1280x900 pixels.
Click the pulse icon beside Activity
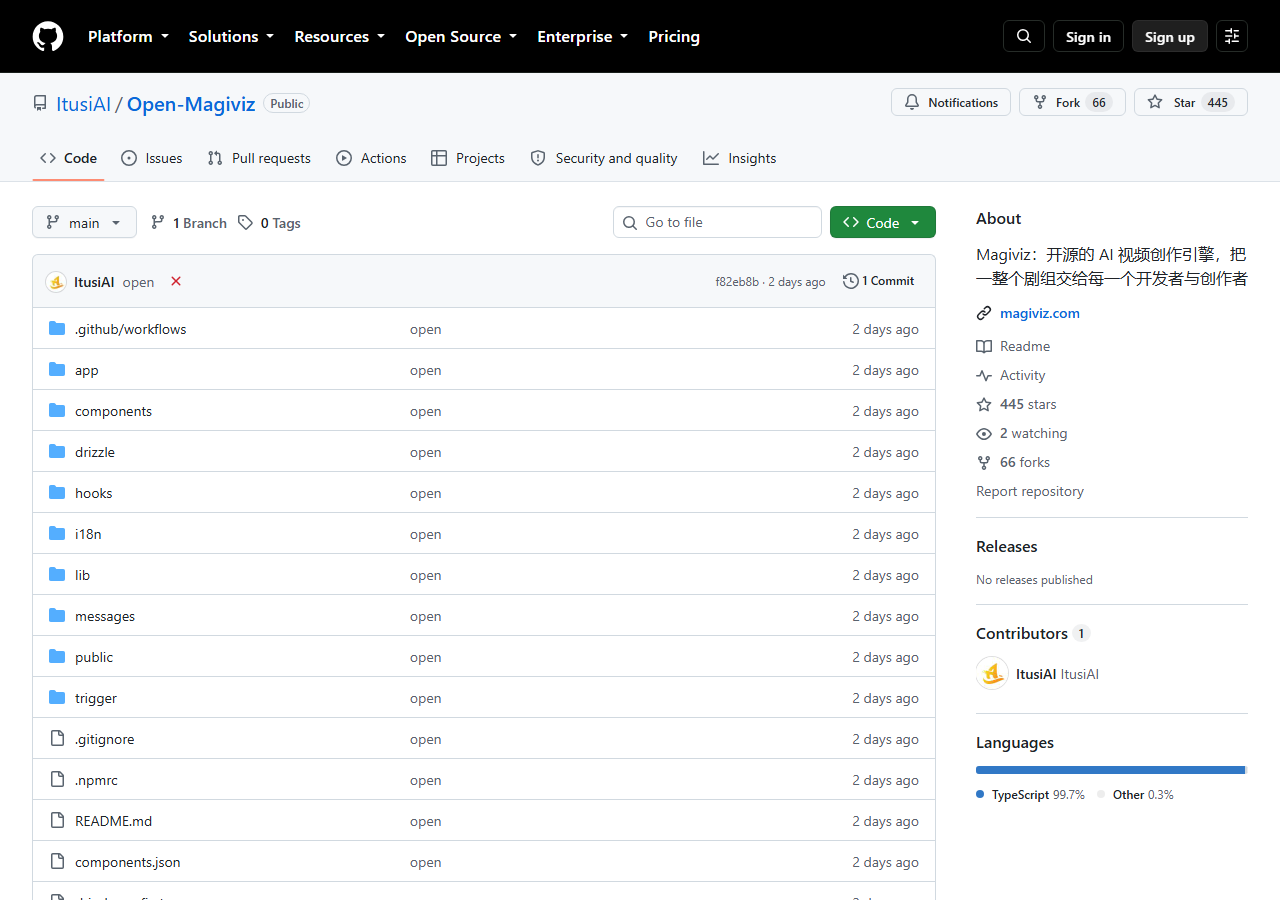(x=984, y=375)
